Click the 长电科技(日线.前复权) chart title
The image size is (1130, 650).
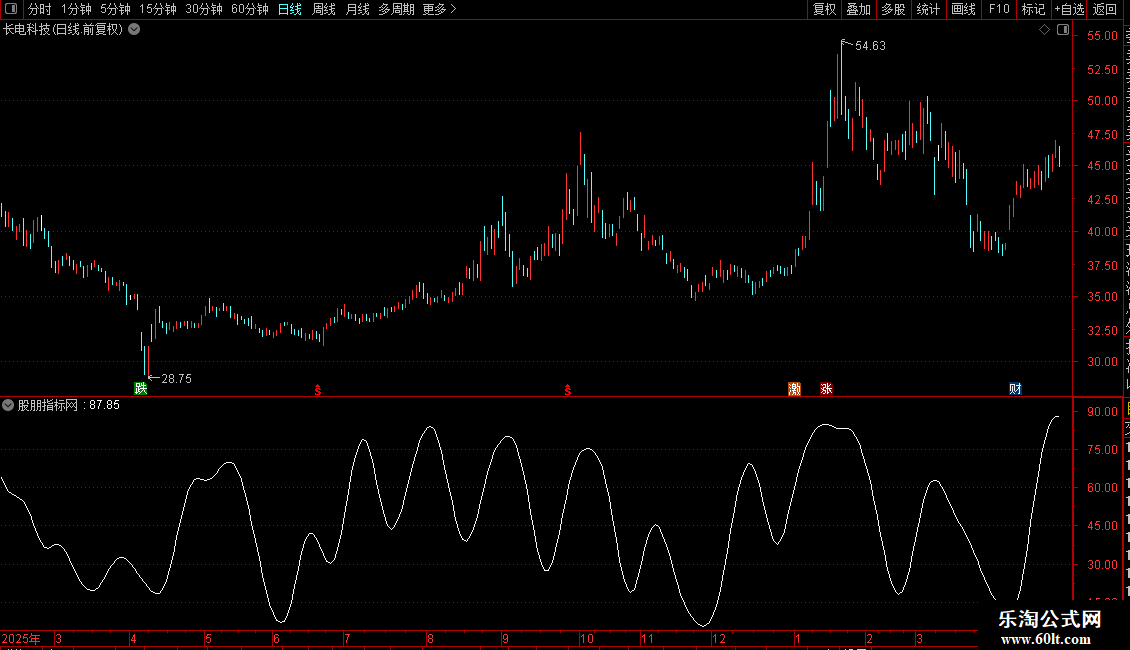click(x=63, y=30)
